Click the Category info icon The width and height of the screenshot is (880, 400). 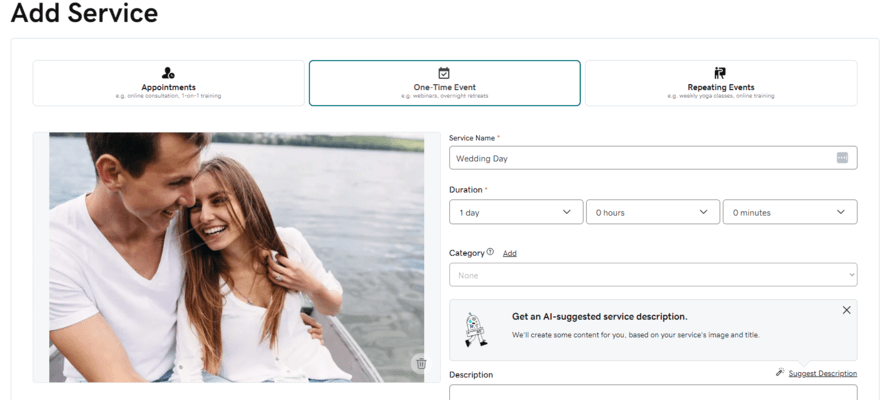pos(490,252)
